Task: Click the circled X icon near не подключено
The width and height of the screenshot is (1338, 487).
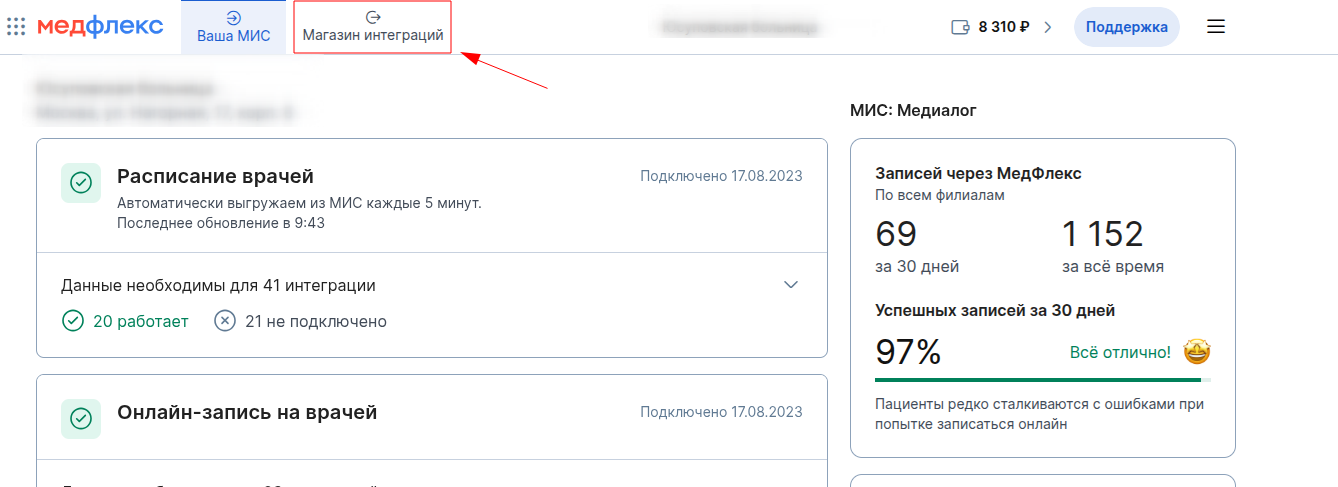Action: 225,321
